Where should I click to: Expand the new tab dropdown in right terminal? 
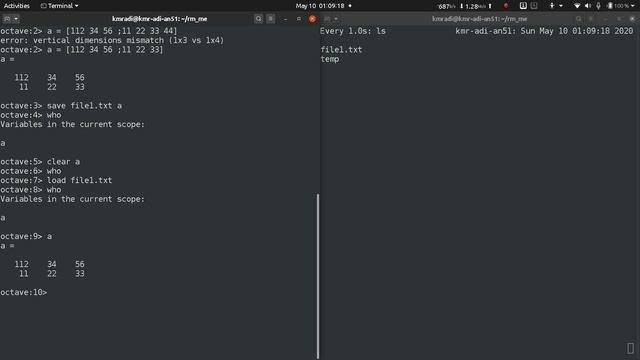coord(336,19)
